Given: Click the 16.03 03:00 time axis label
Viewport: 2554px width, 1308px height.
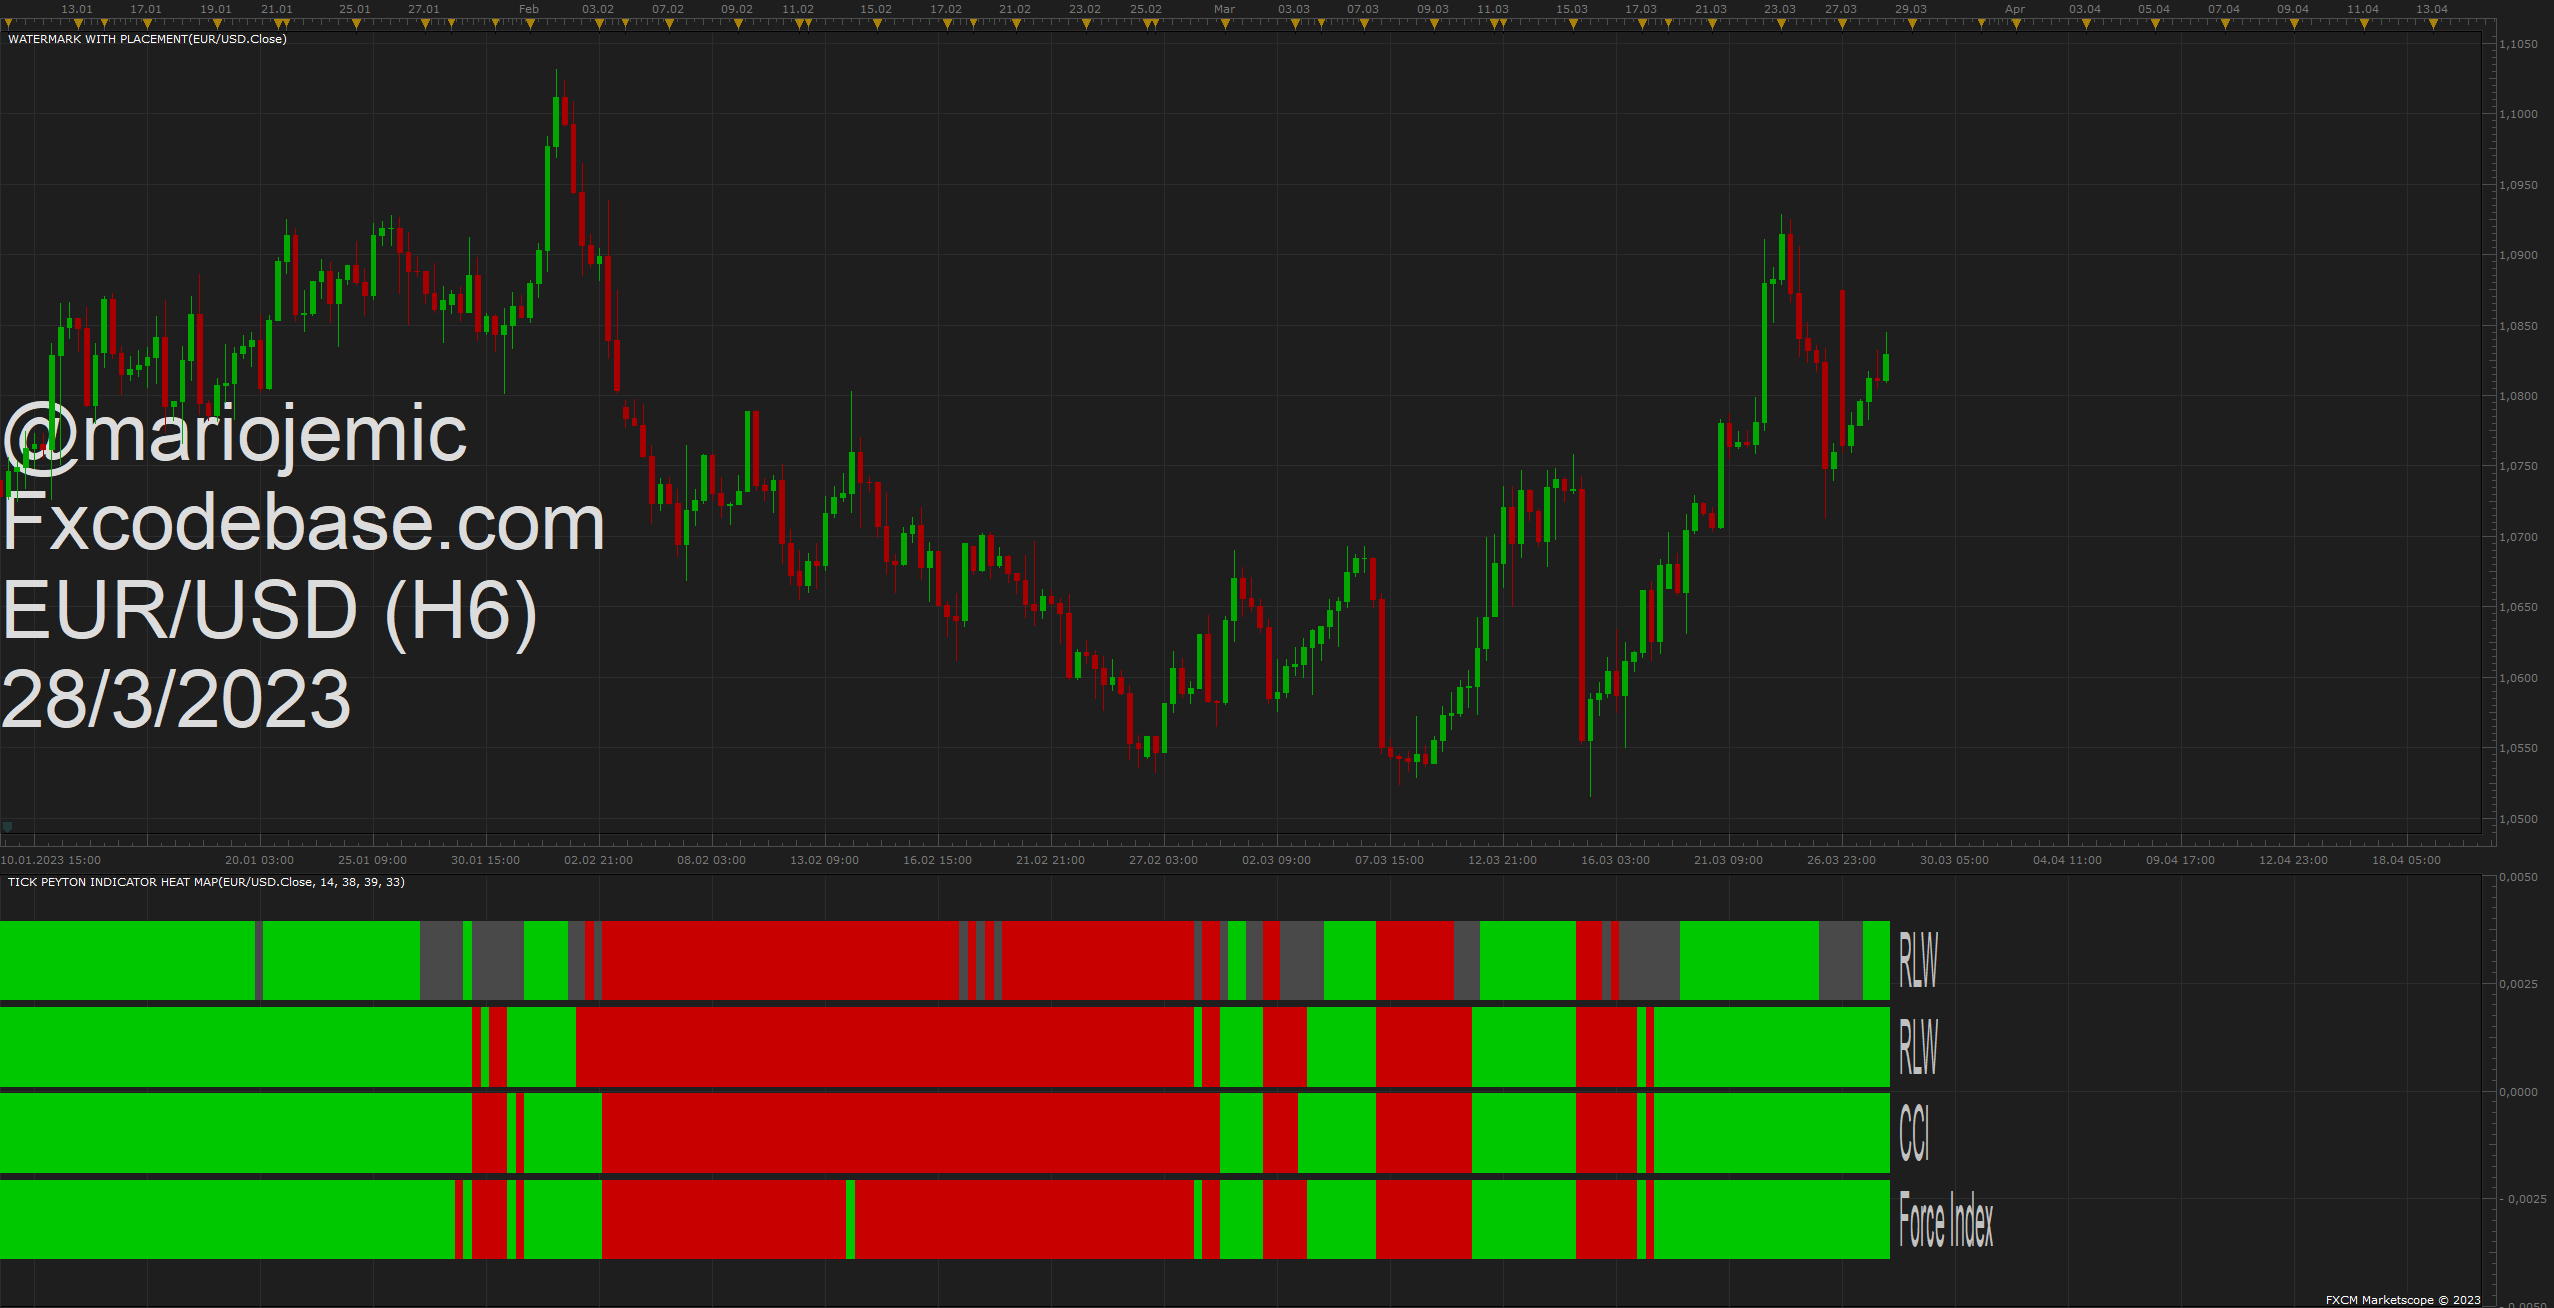Looking at the screenshot, I should (x=1615, y=860).
